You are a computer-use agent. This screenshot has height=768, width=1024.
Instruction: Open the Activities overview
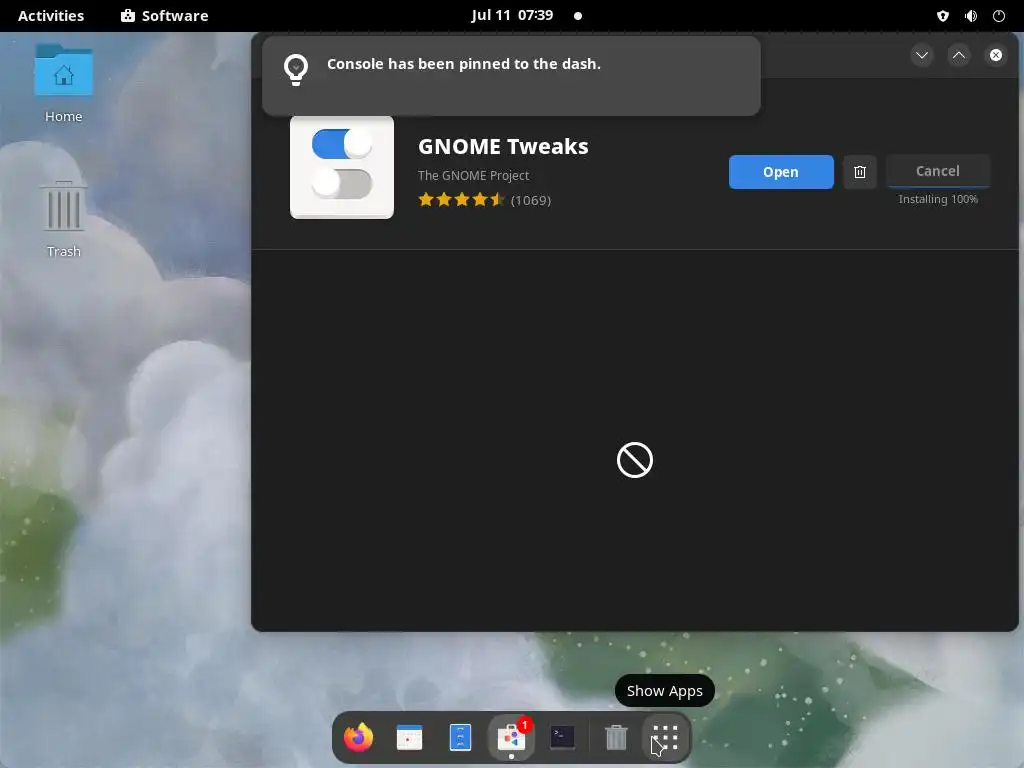(51, 16)
